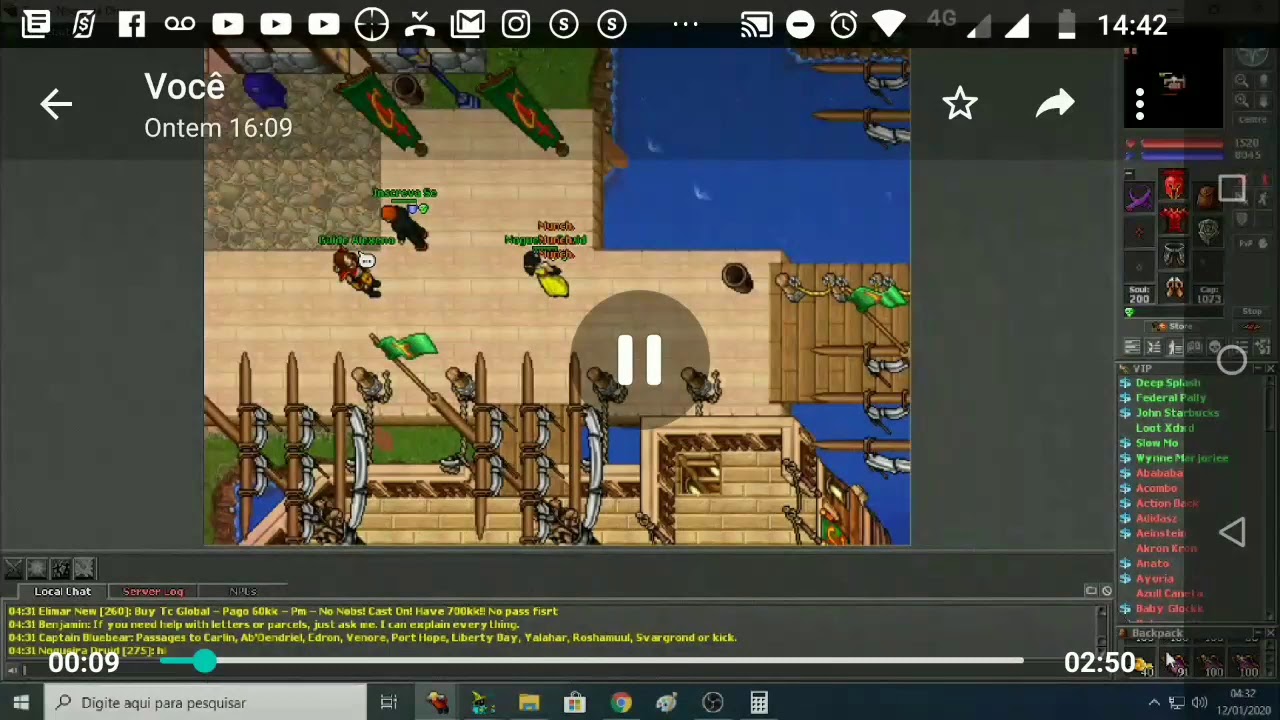Screen dimensions: 1280x720
Task: Click Federal Pally in VIP list
Action: (x=1170, y=398)
